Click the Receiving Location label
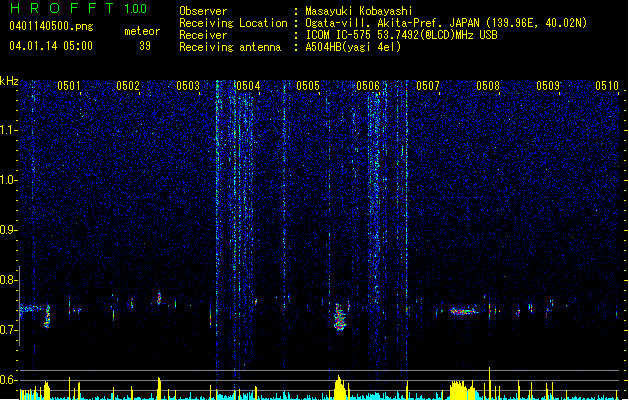Image resolution: width=629 pixels, height=400 pixels. pos(233,23)
